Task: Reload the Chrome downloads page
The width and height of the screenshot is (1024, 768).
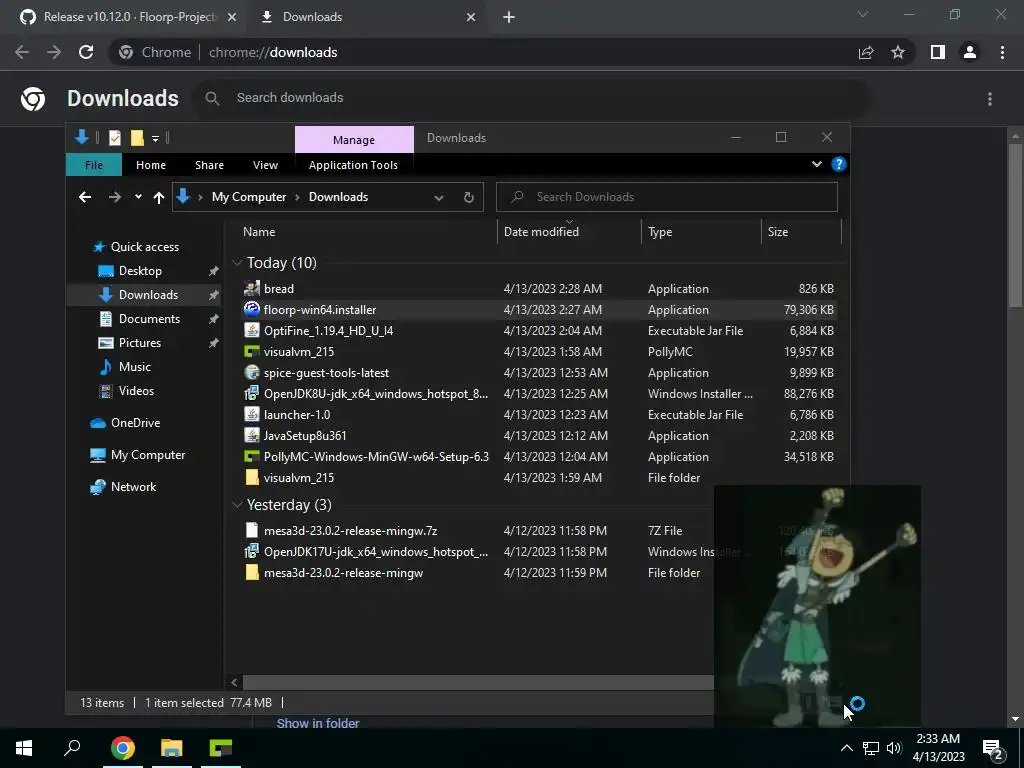Action: pyautogui.click(x=86, y=52)
